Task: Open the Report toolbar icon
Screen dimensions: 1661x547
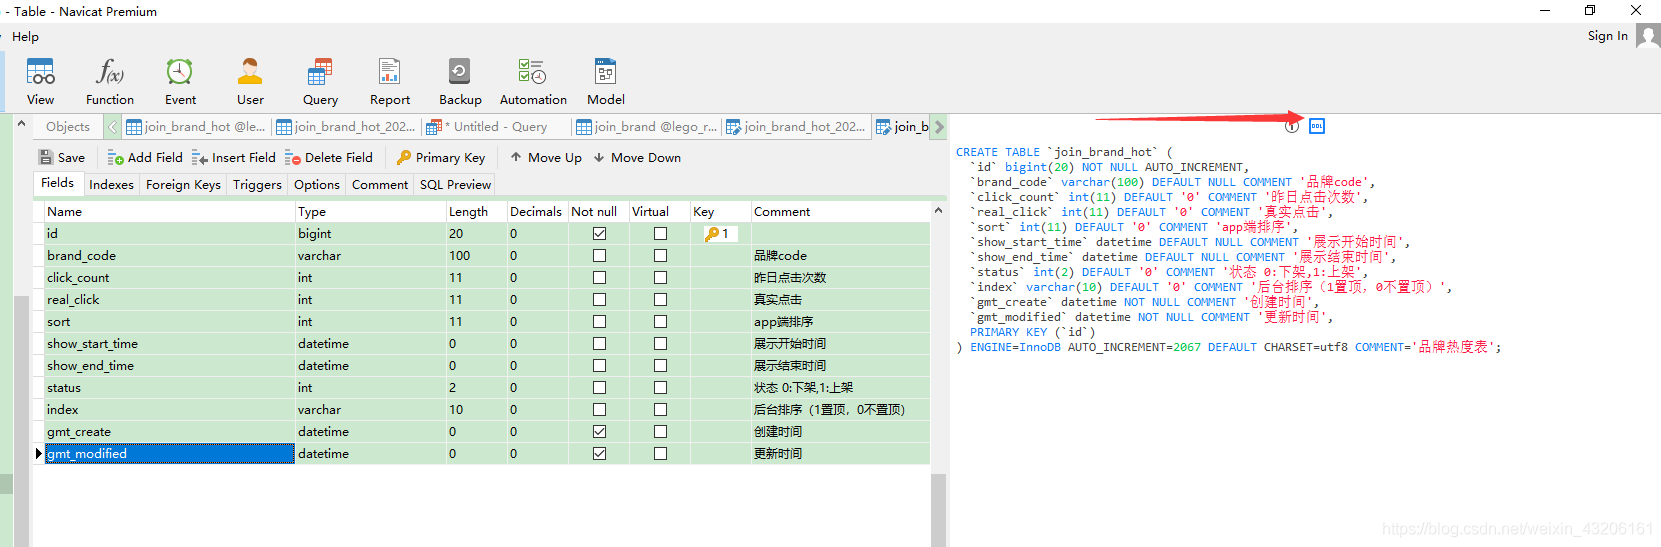Action: [390, 81]
